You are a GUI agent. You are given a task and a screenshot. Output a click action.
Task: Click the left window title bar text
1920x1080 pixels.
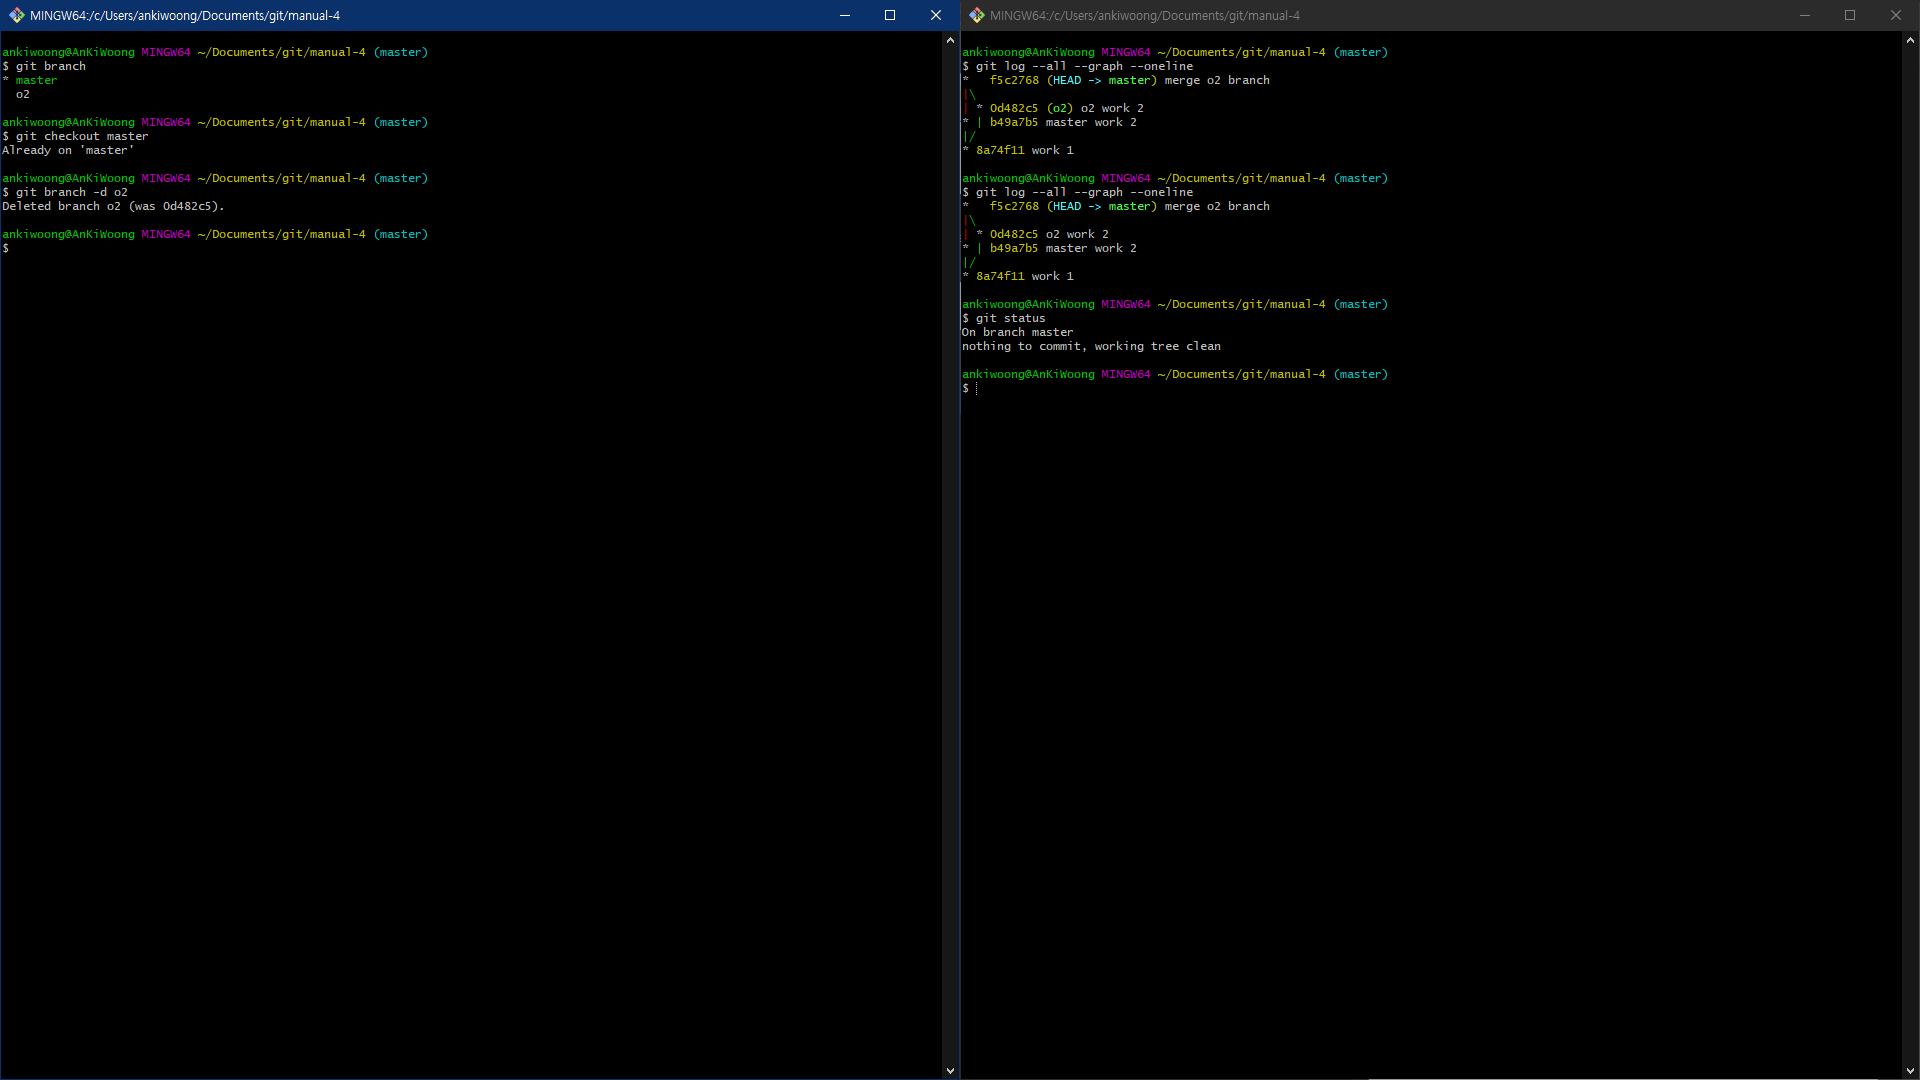(x=185, y=15)
